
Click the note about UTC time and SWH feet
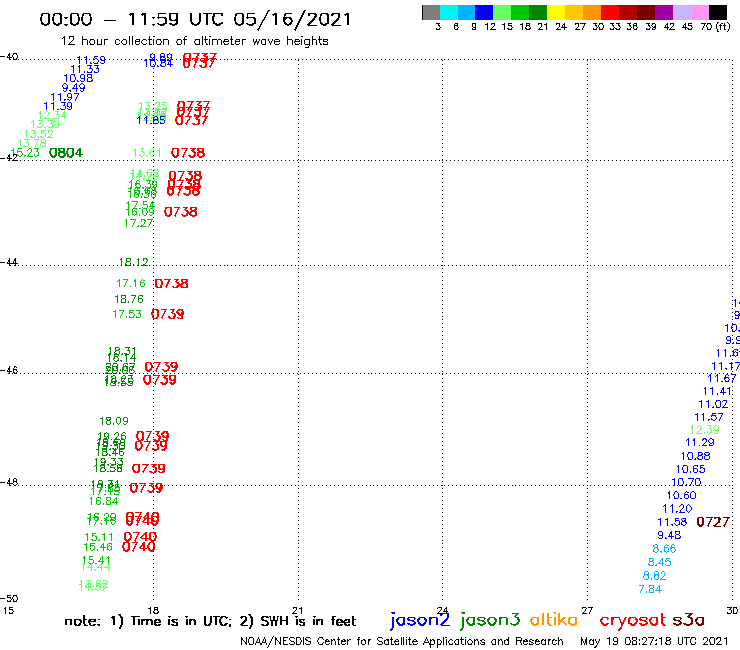click(x=210, y=621)
